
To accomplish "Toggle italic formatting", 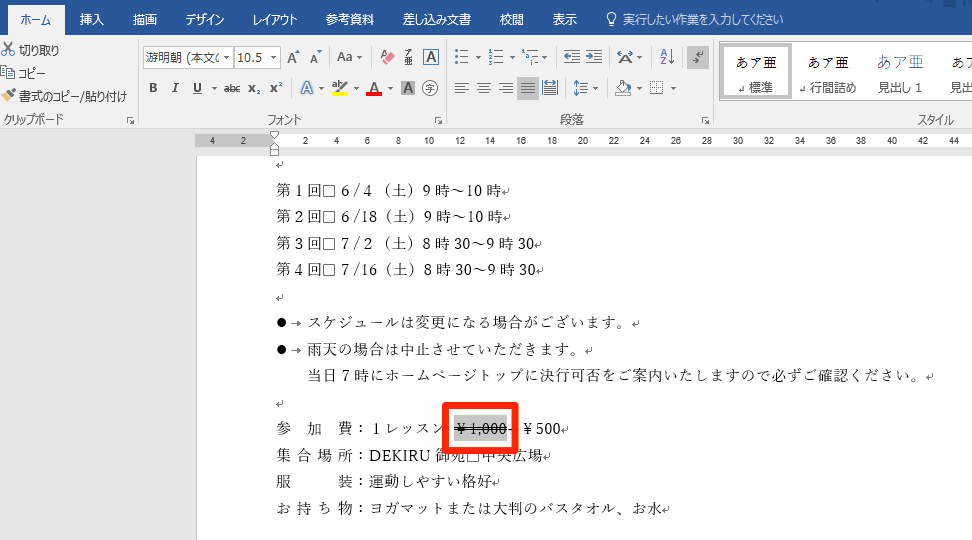I will pos(175,88).
